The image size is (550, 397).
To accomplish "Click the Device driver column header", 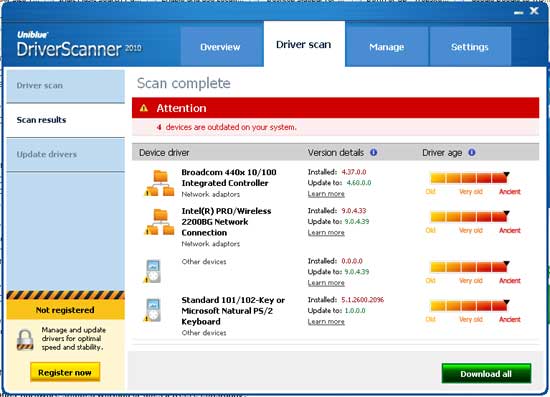I will point(164,153).
